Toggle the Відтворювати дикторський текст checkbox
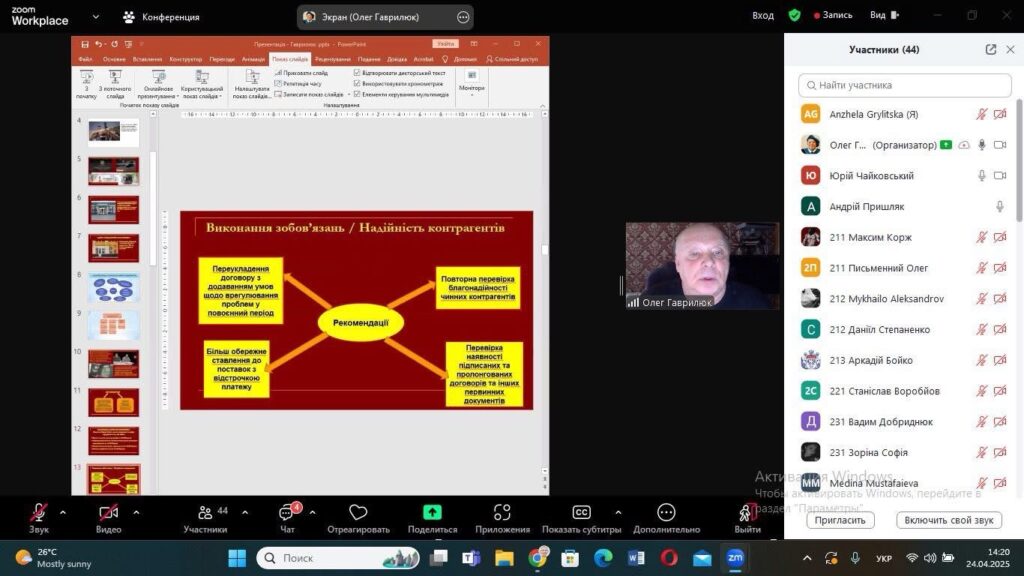The height and width of the screenshot is (576, 1024). (358, 73)
